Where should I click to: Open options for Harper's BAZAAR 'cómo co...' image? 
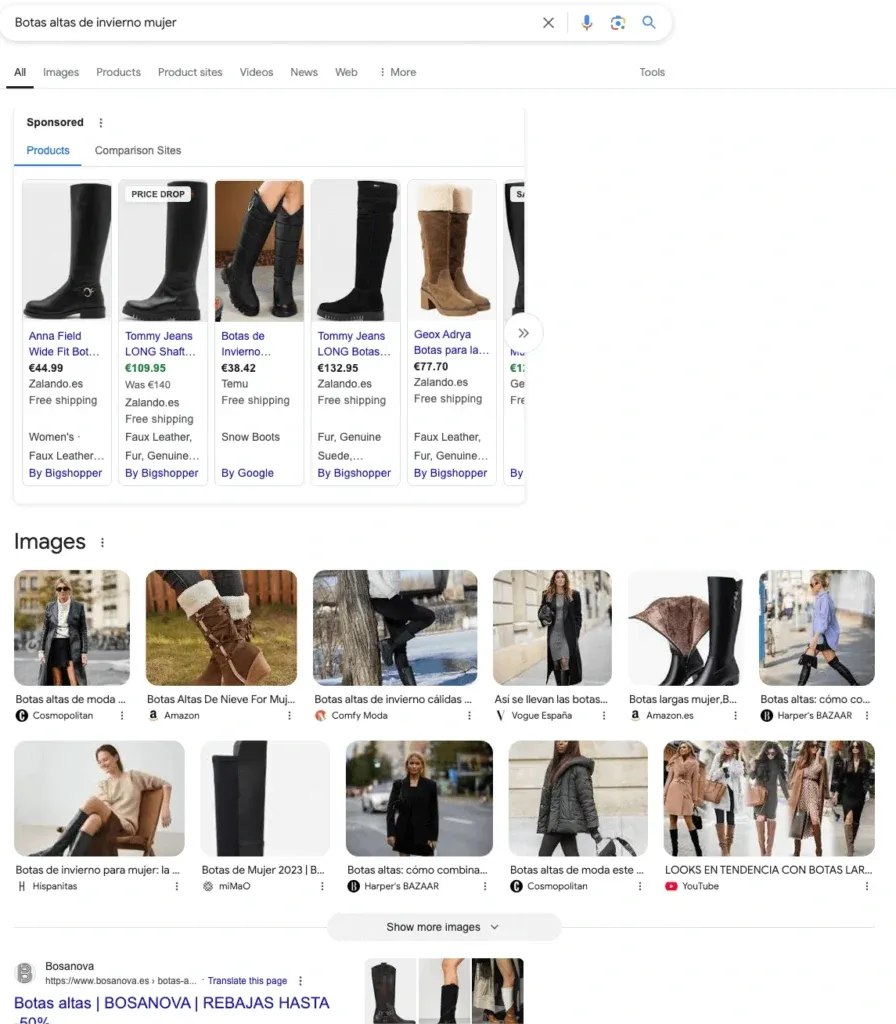867,716
